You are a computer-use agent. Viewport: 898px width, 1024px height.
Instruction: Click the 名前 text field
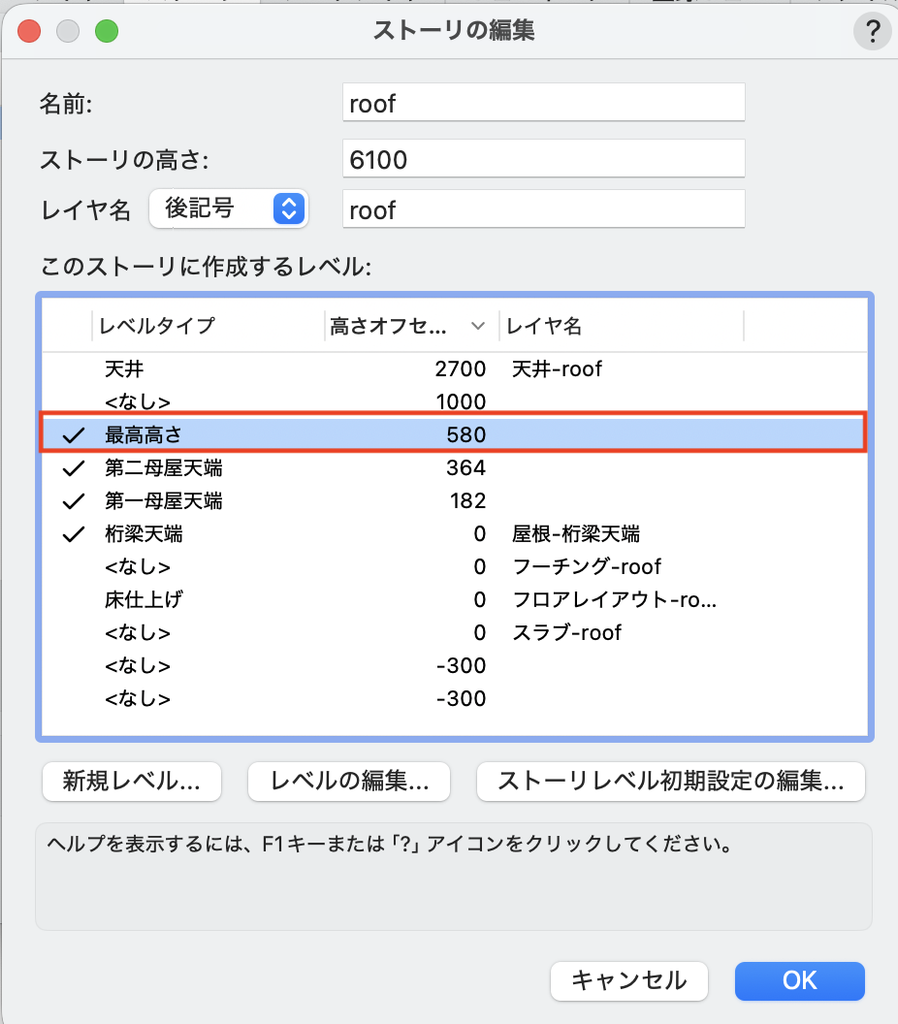click(543, 103)
